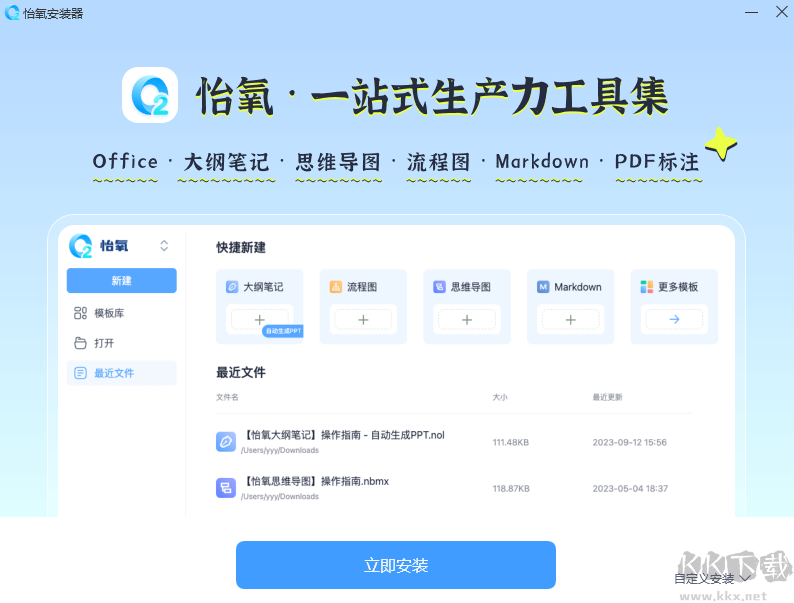The height and width of the screenshot is (603, 794).
Task: Click the file icon of 自动生成PPT.nol
Action: 226,442
